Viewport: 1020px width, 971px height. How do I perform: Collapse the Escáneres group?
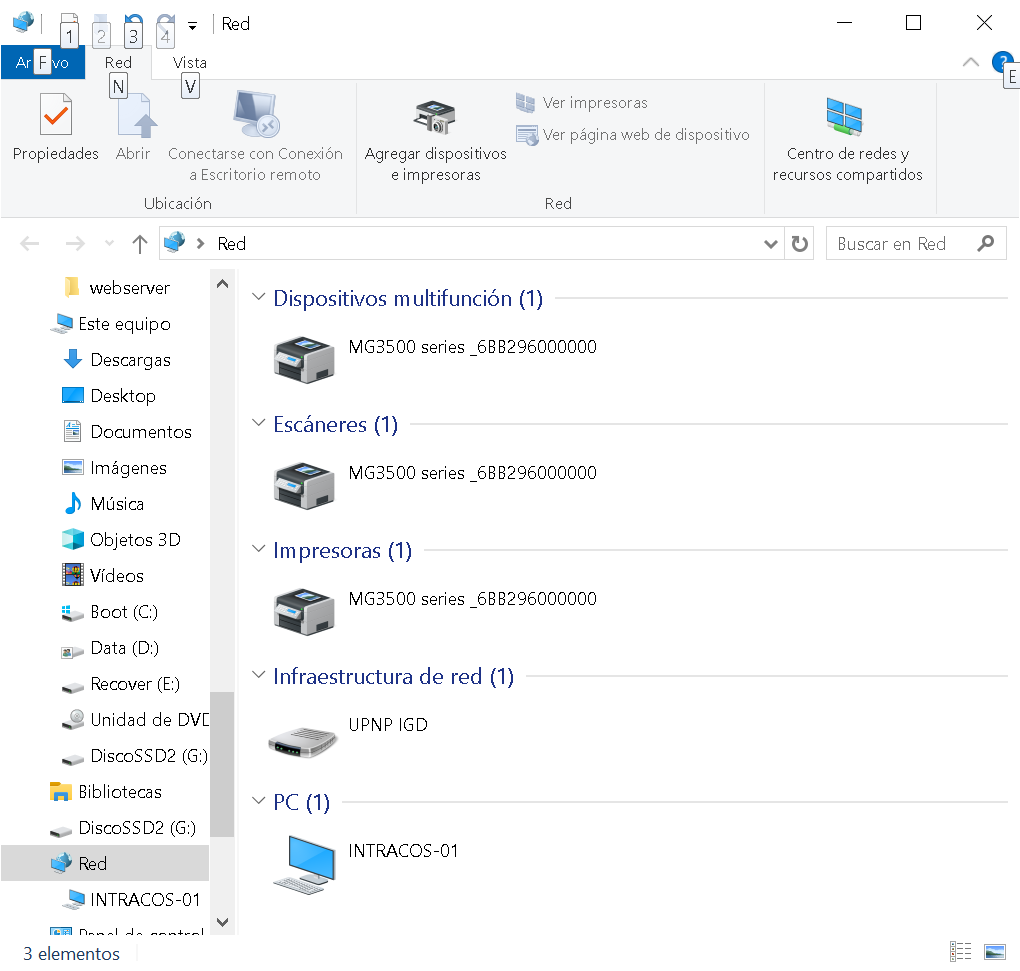coord(258,423)
